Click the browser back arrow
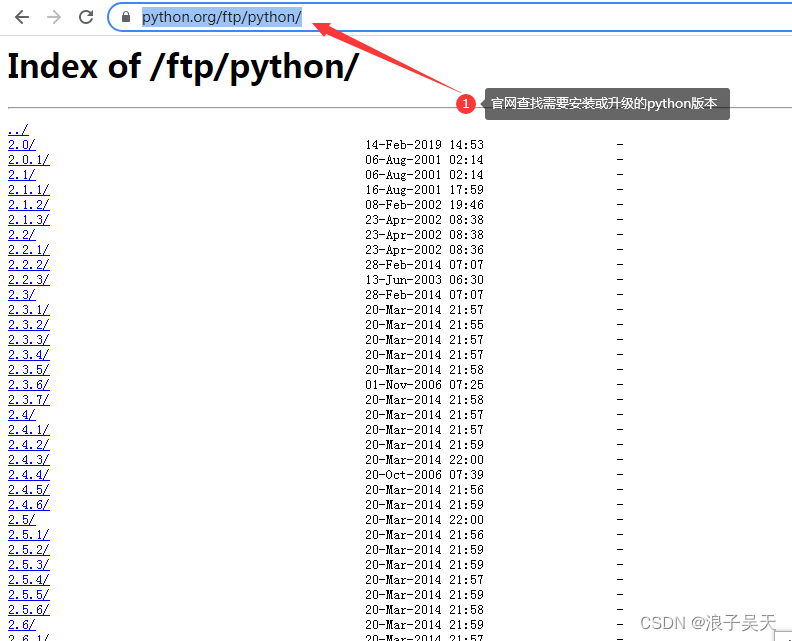792x641 pixels. click(x=22, y=17)
